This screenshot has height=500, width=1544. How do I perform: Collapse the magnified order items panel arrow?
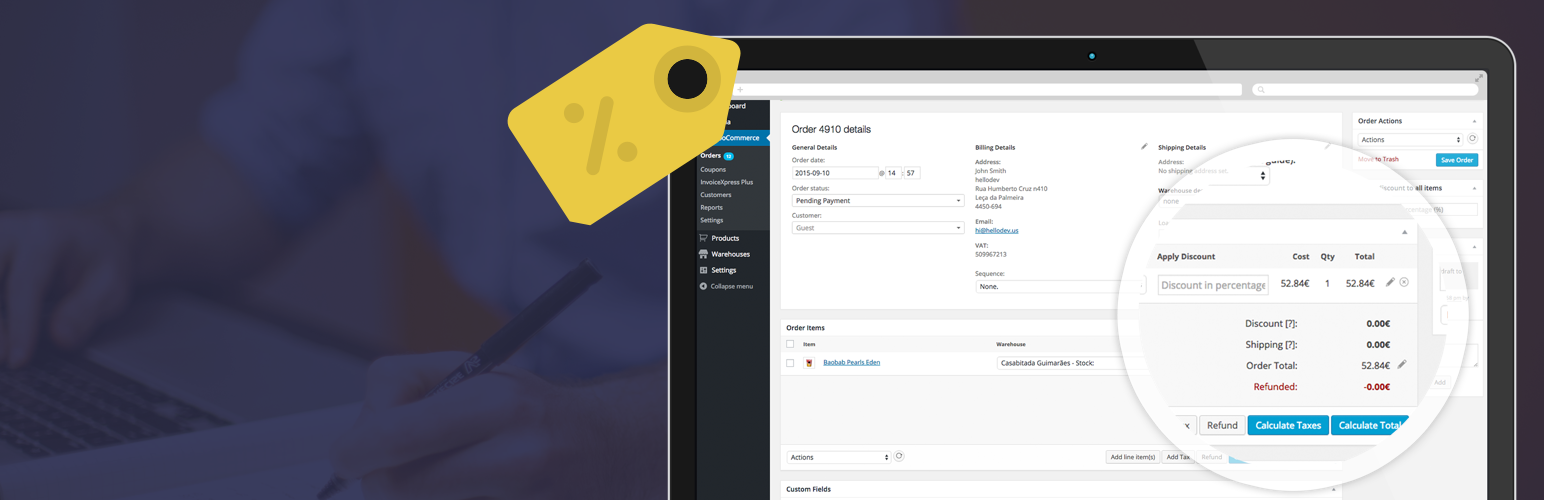1404,232
